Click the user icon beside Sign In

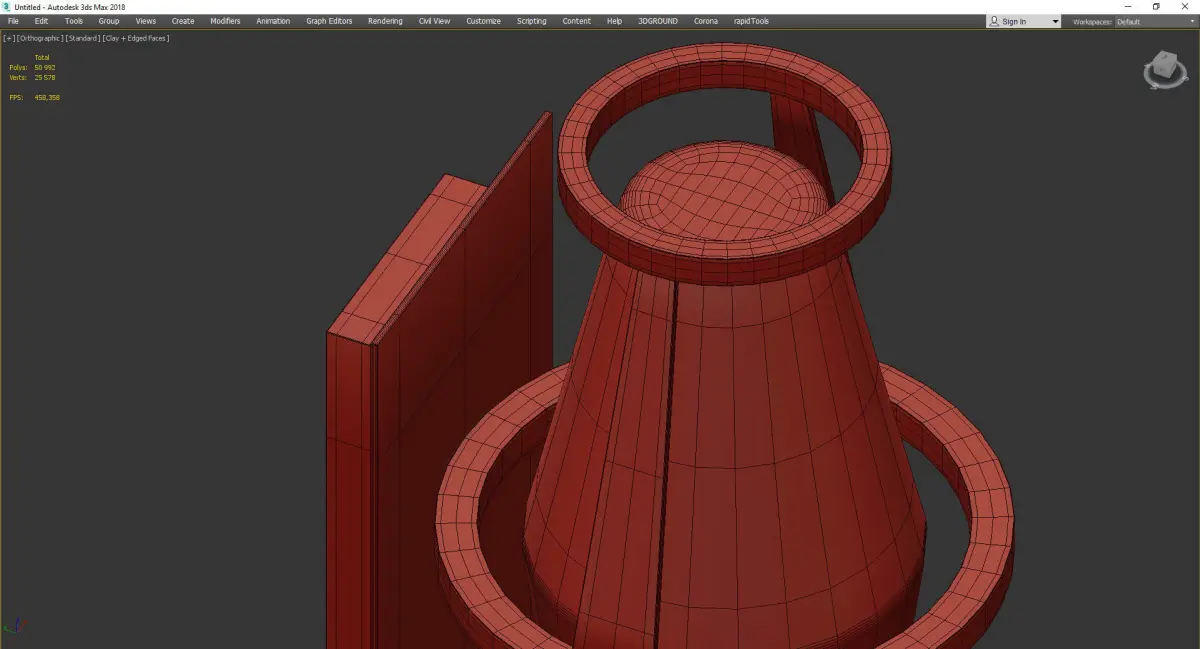[x=994, y=21]
